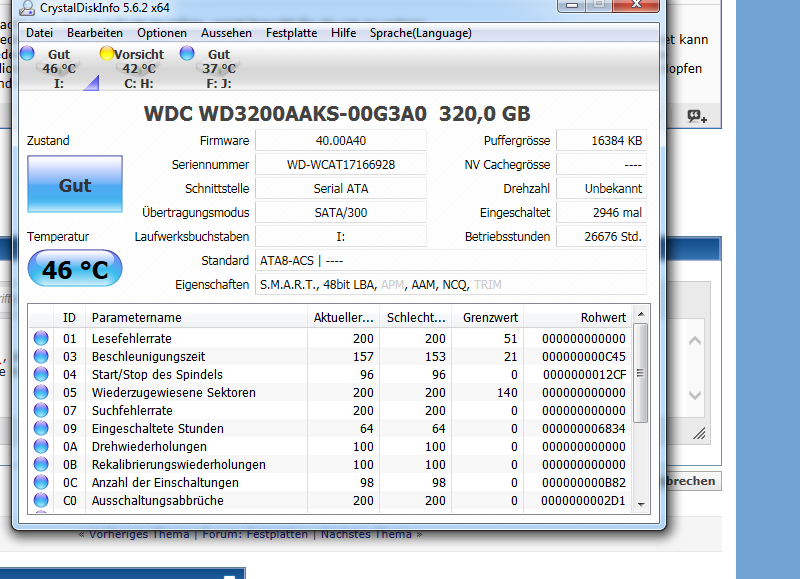Open the Hilfe menu
This screenshot has height=579, width=800.
tap(343, 33)
